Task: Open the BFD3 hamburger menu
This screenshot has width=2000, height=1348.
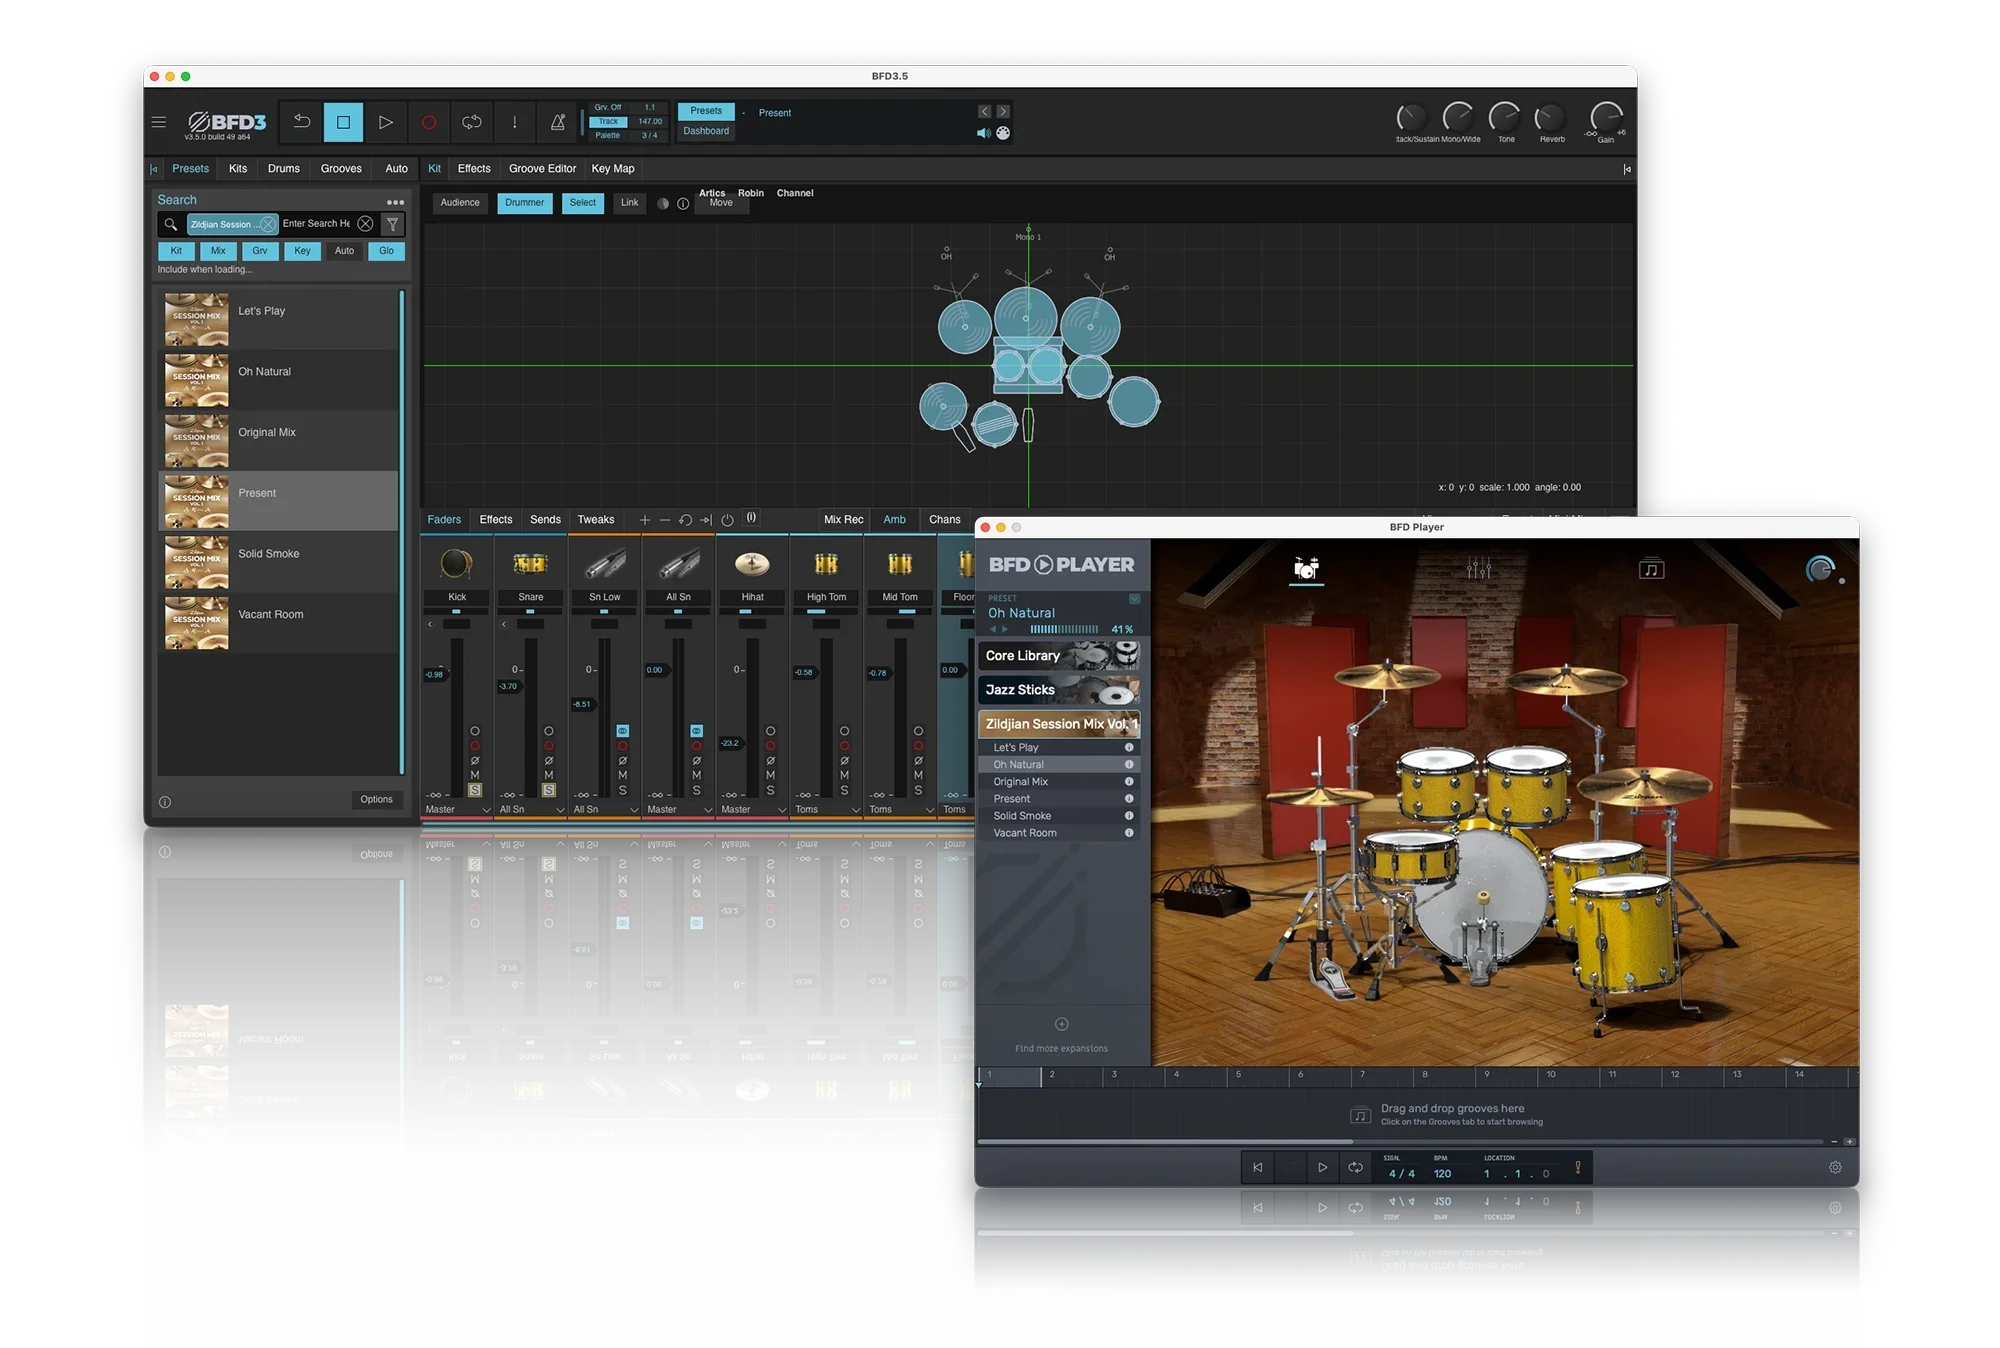Action: pyautogui.click(x=159, y=122)
